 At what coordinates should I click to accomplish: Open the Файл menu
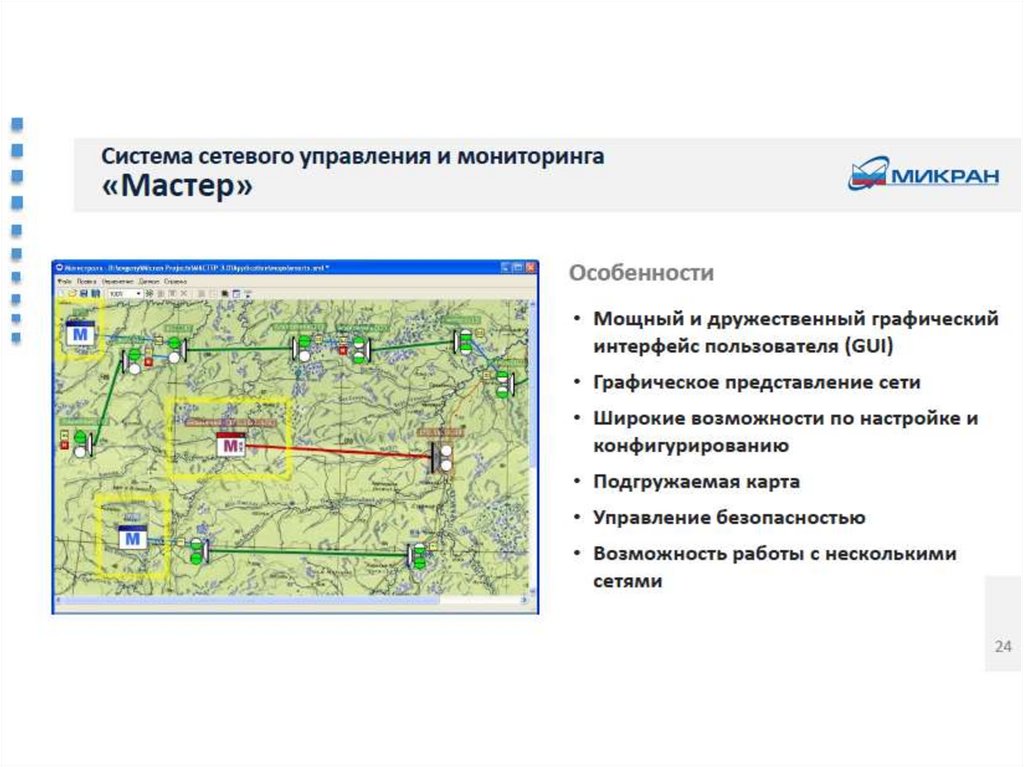point(65,282)
